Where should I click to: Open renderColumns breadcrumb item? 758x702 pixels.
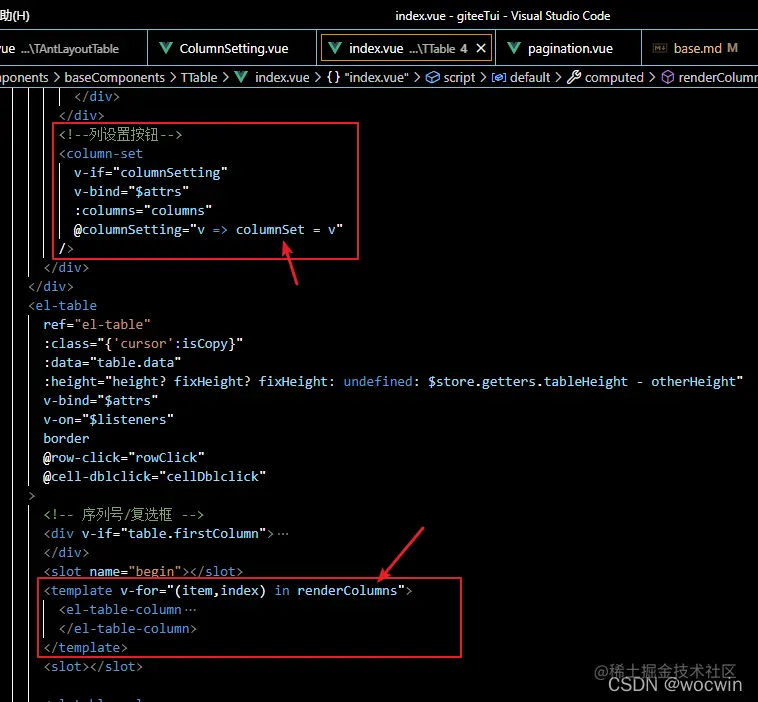click(x=718, y=77)
